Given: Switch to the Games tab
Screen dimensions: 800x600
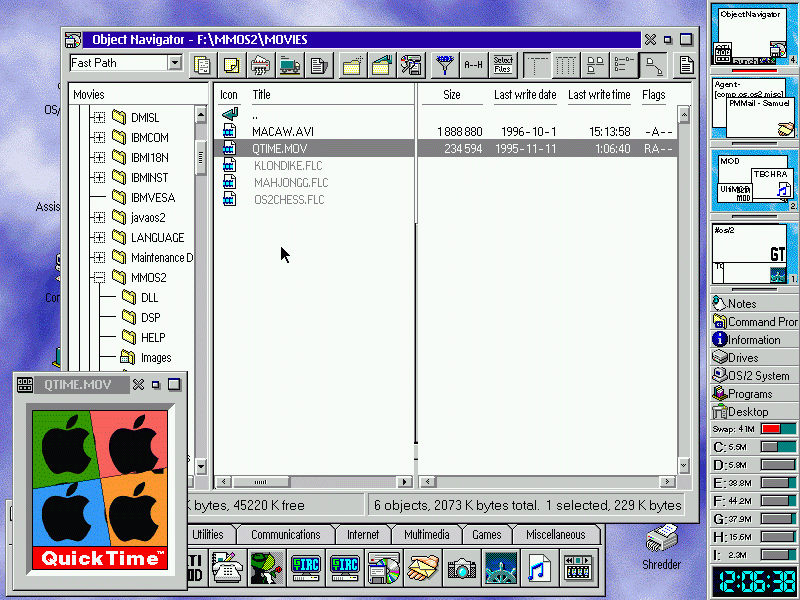Looking at the screenshot, I should (487, 535).
